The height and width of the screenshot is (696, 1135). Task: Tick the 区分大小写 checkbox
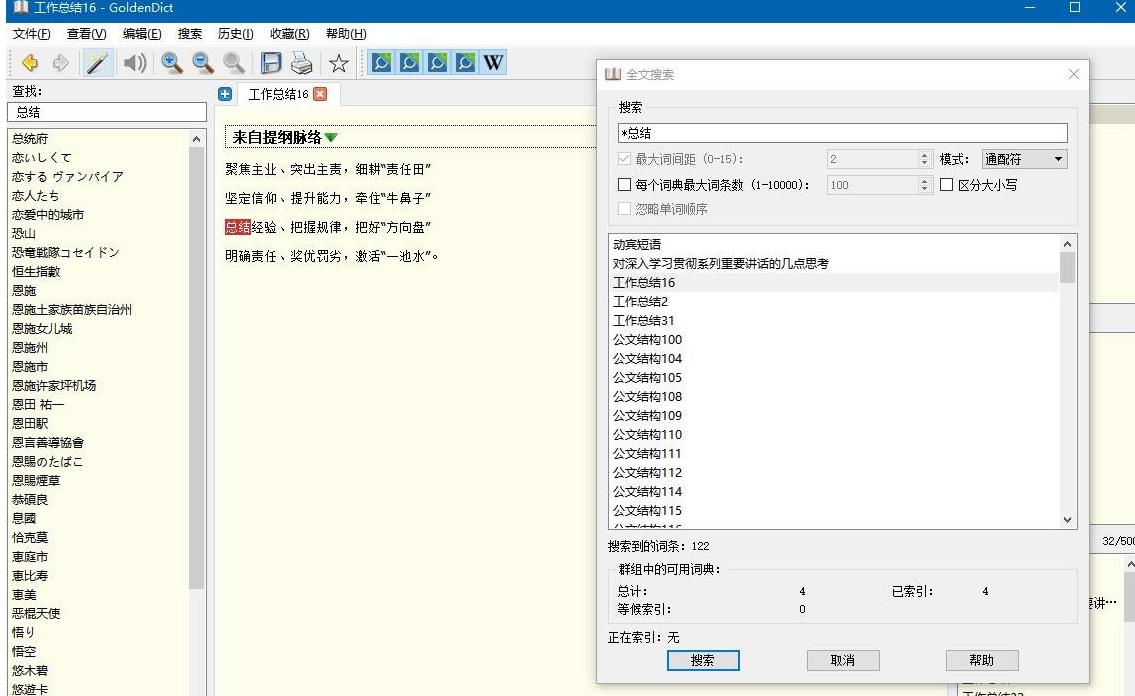(946, 184)
